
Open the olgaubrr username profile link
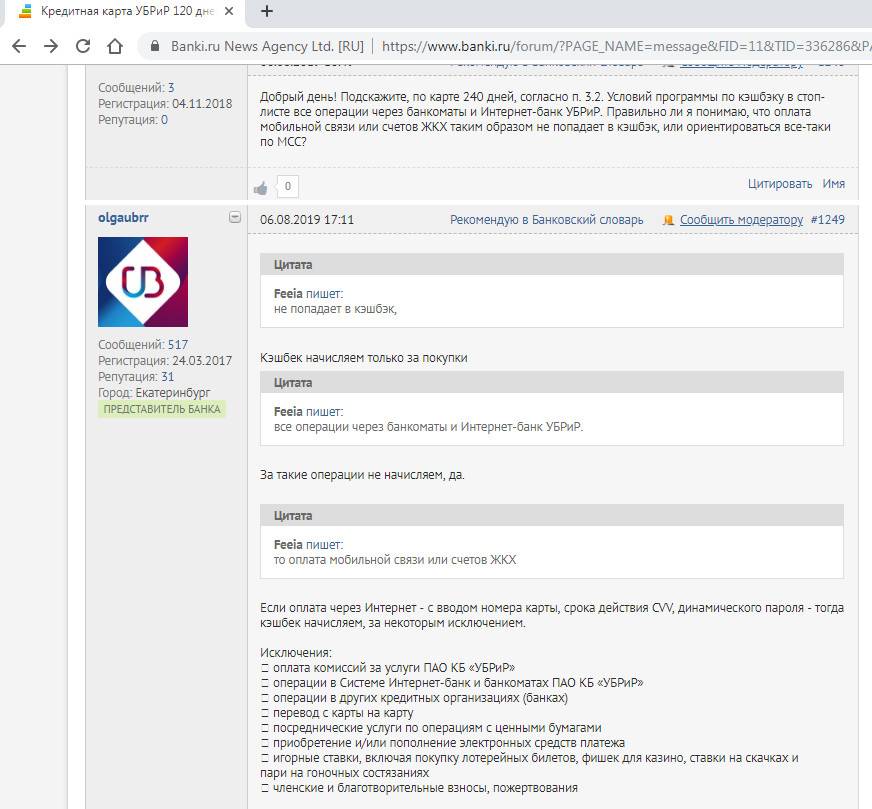coord(124,218)
